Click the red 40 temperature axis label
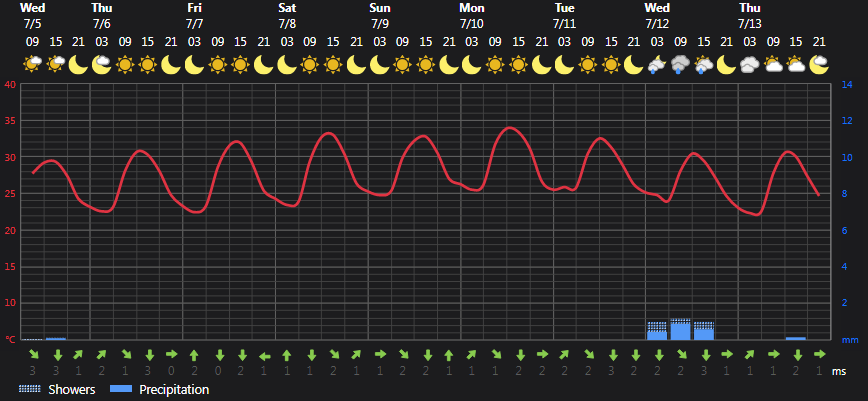Screen dimensions: 868x401 click(x=11, y=85)
